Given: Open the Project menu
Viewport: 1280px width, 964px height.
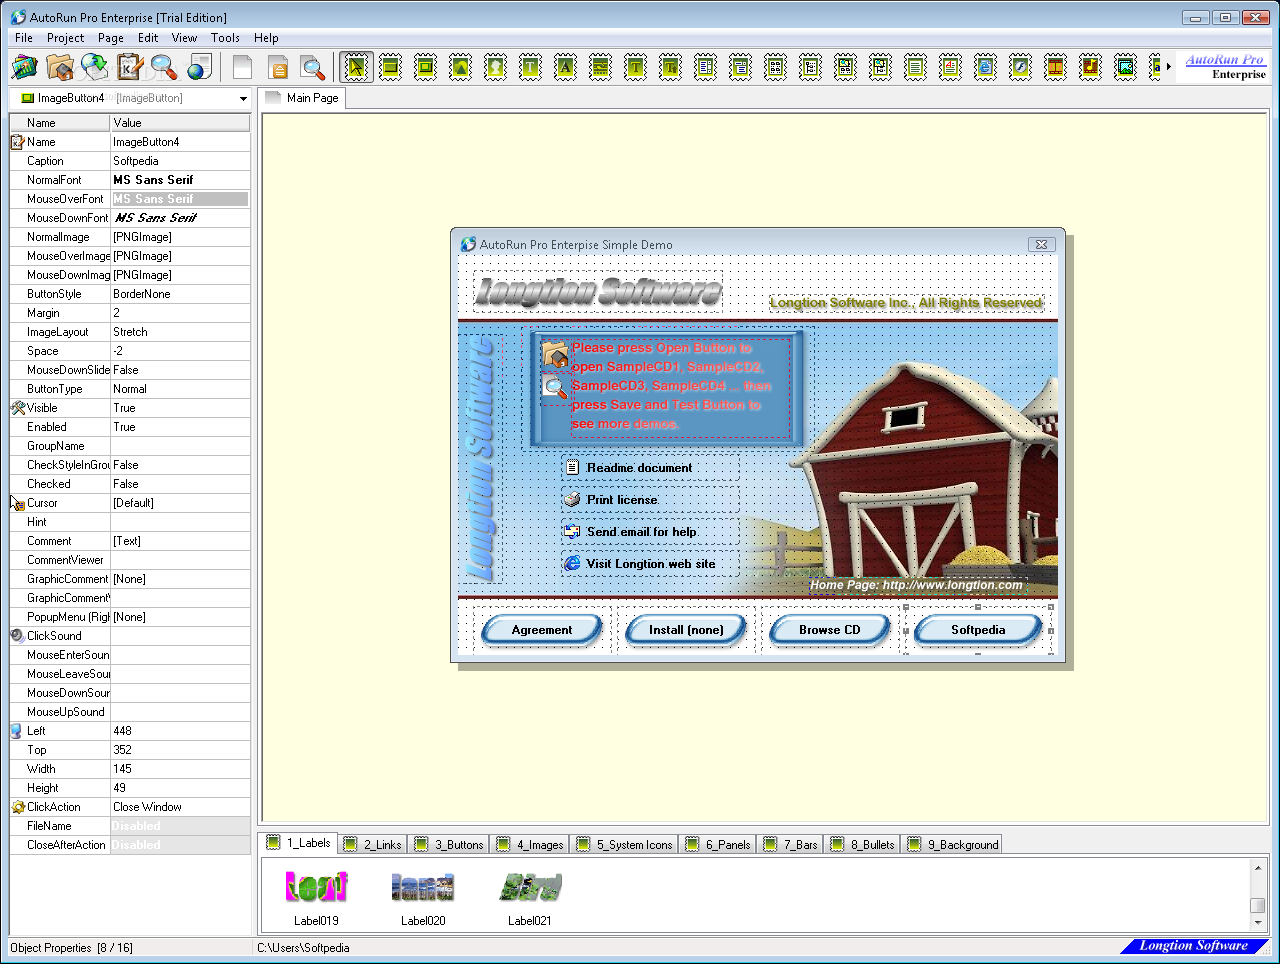Looking at the screenshot, I should tap(66, 38).
